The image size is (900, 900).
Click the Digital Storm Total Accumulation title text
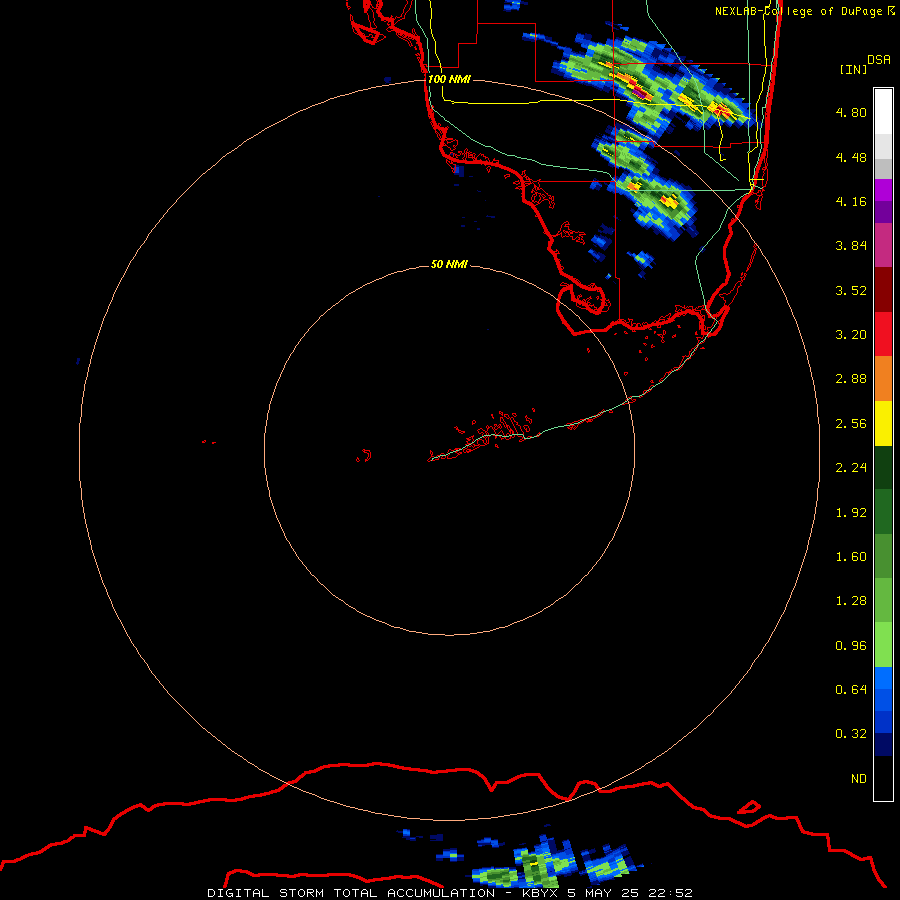[x=351, y=893]
